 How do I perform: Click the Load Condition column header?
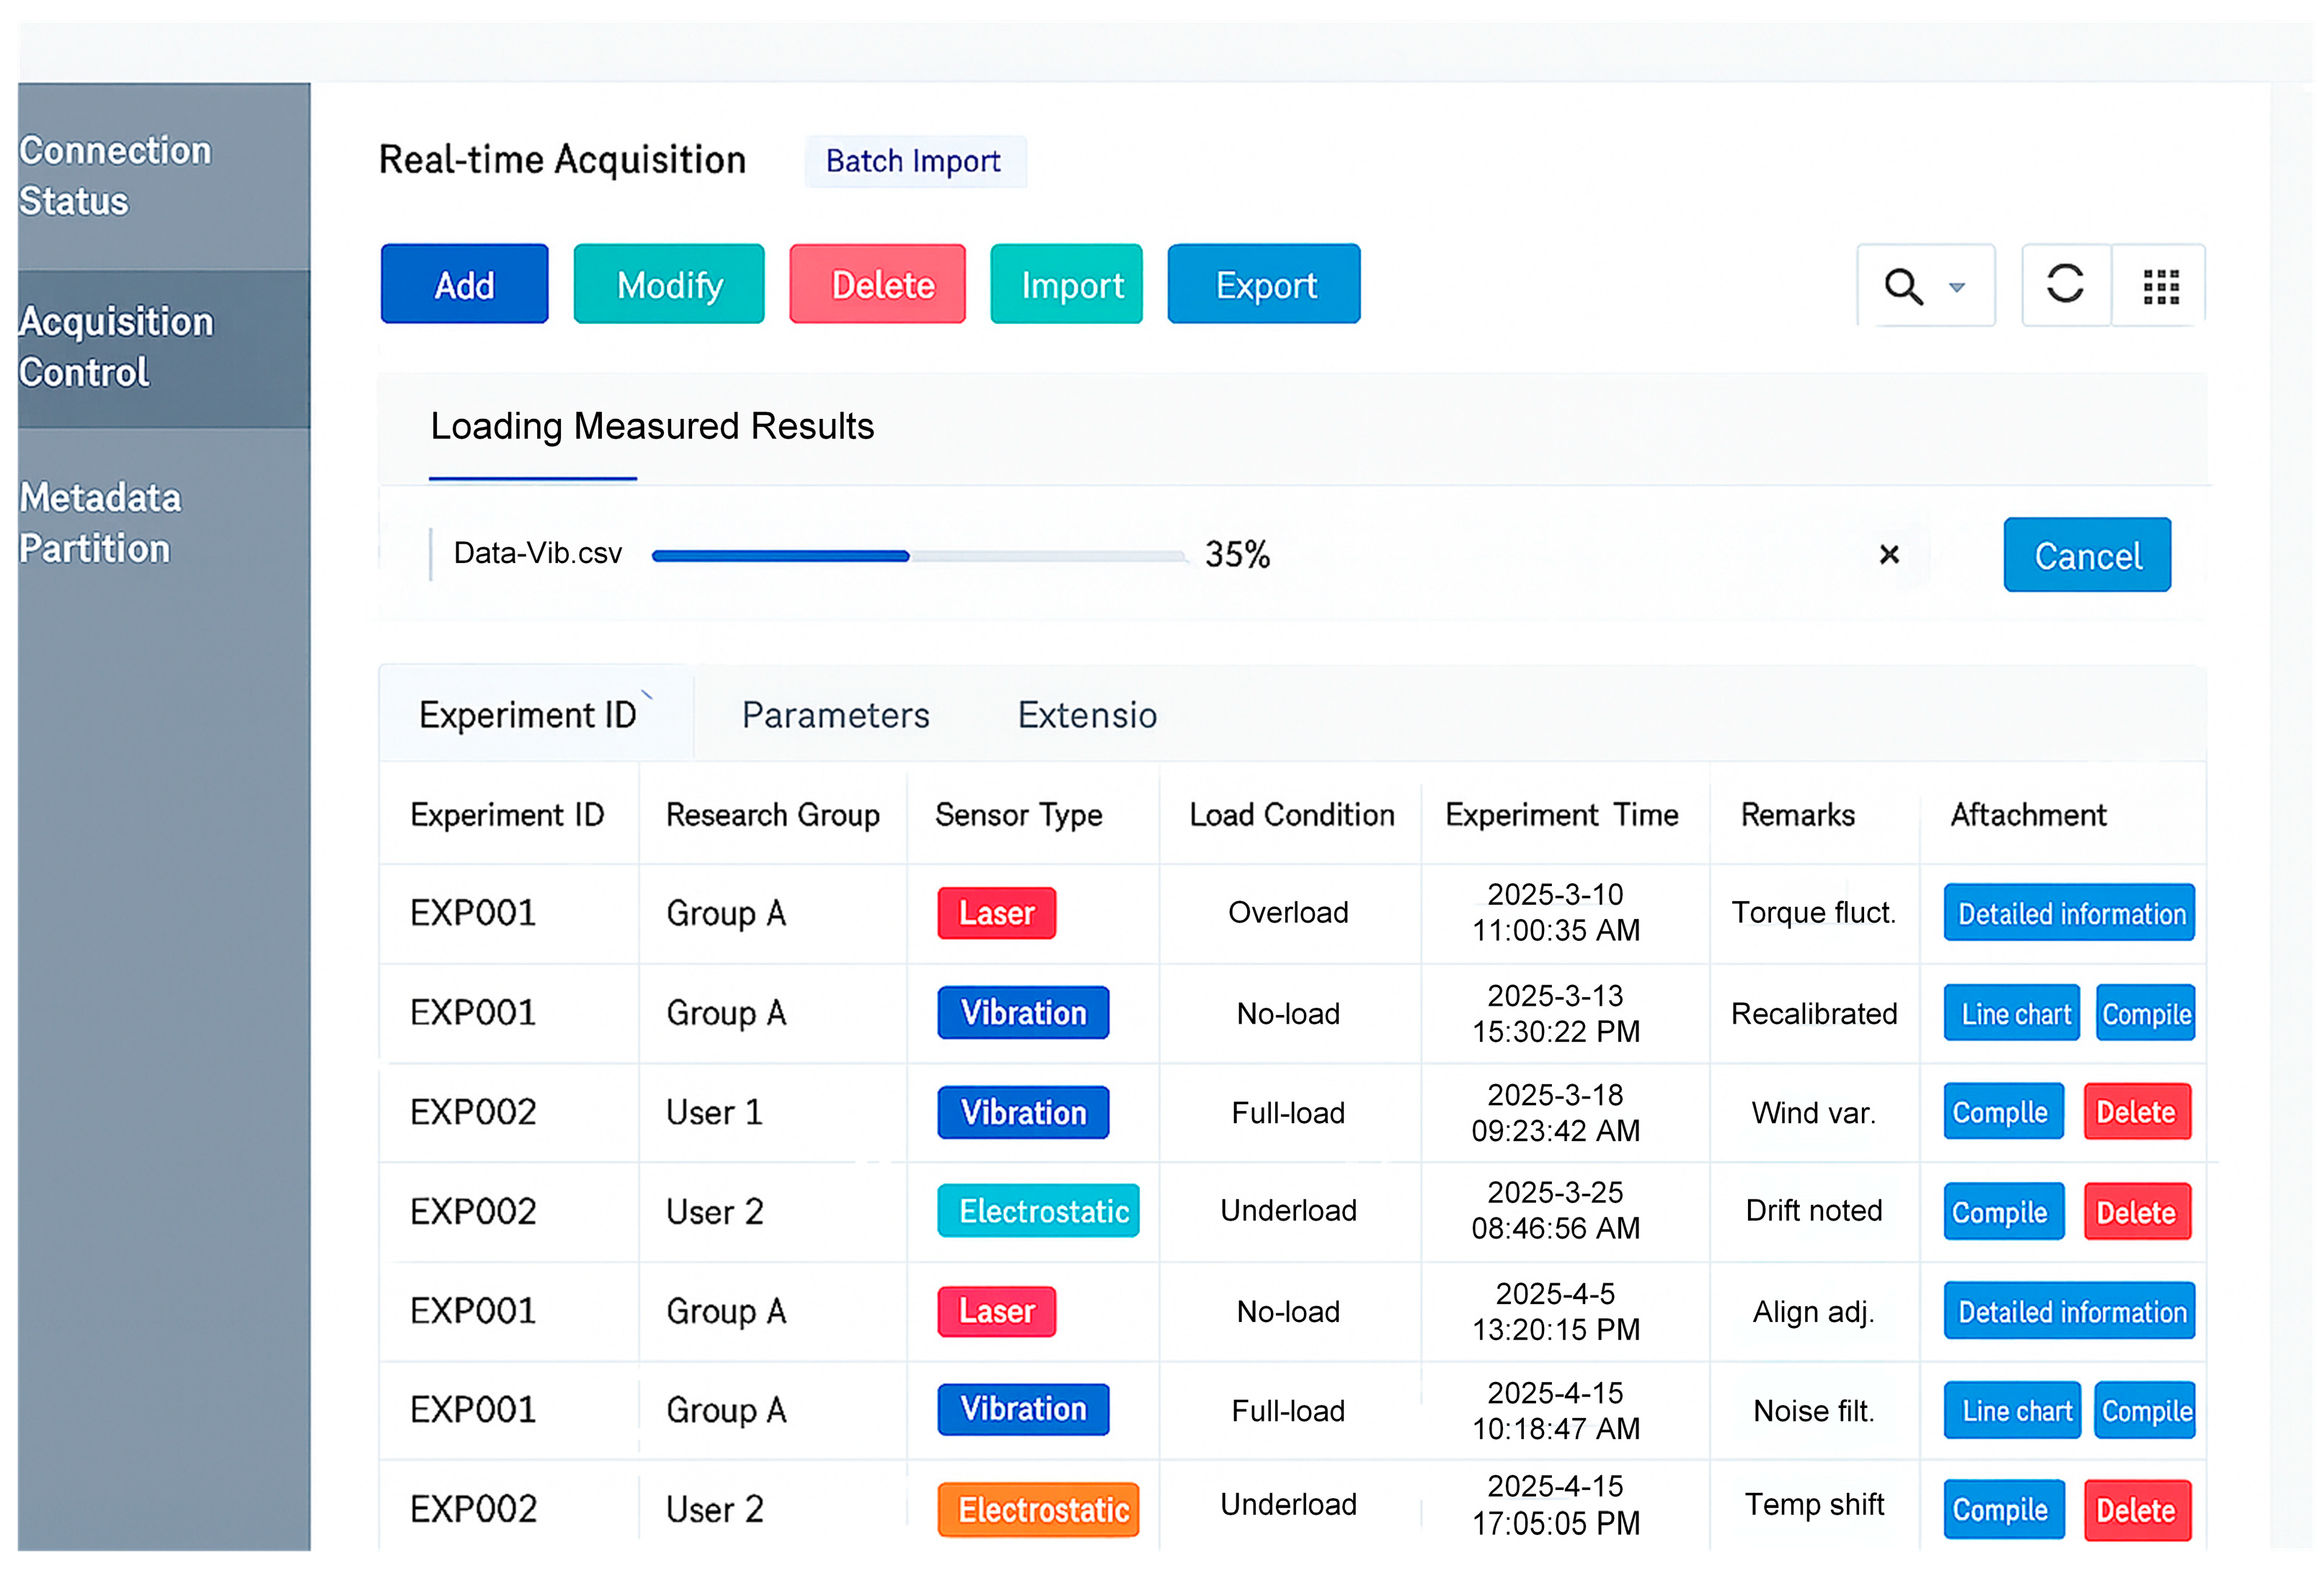1291,815
